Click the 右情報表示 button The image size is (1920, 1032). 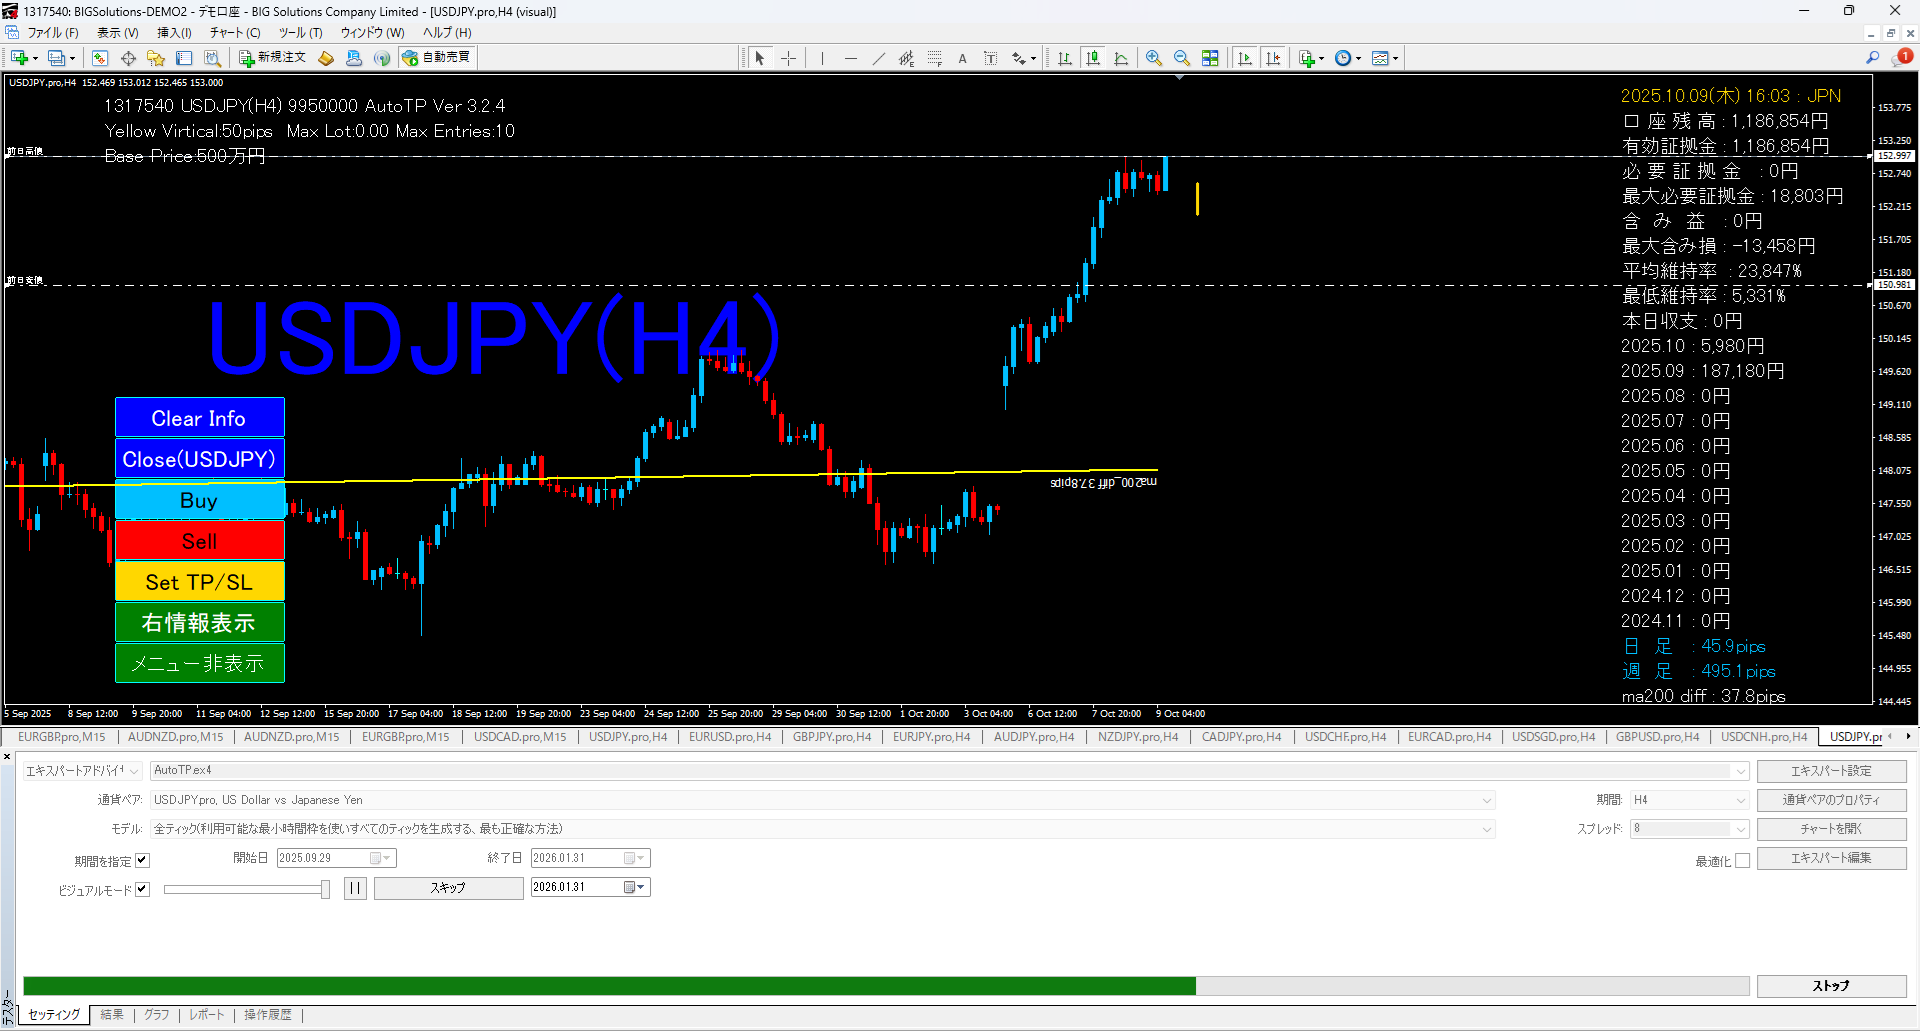pos(199,623)
